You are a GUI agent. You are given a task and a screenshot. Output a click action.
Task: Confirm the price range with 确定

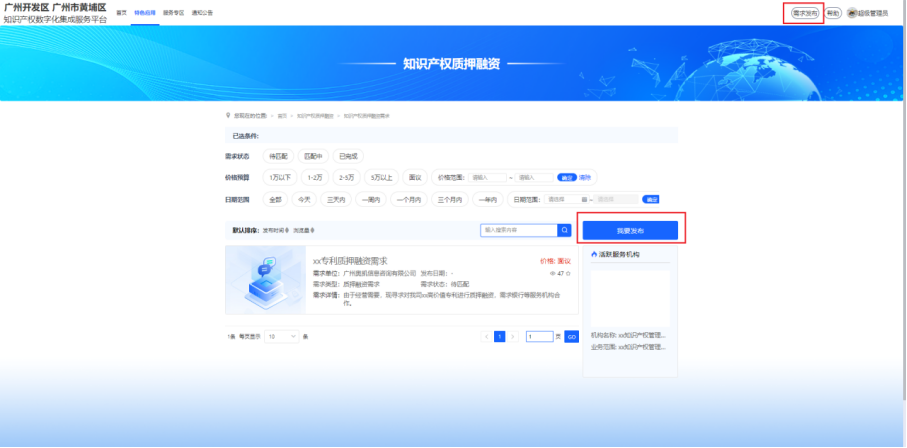566,177
